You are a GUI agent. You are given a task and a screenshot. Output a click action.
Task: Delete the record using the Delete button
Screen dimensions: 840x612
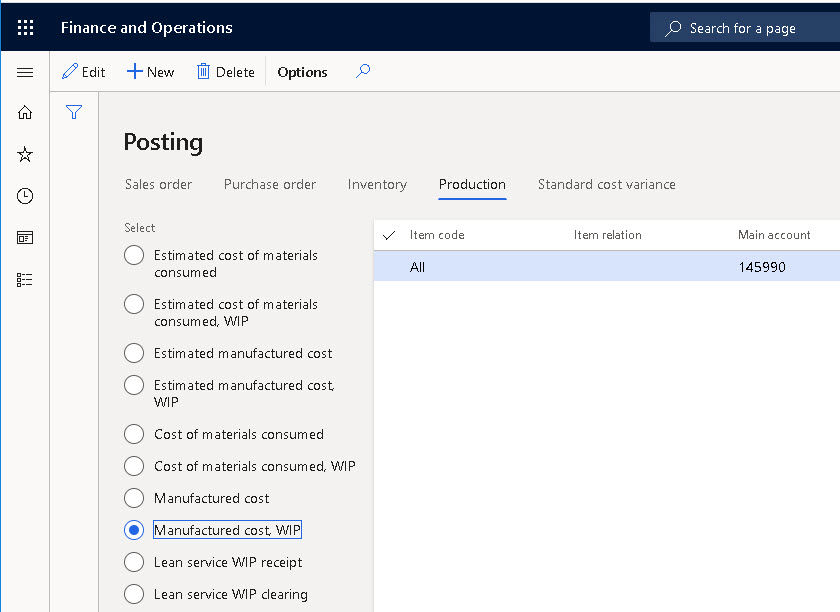point(225,71)
